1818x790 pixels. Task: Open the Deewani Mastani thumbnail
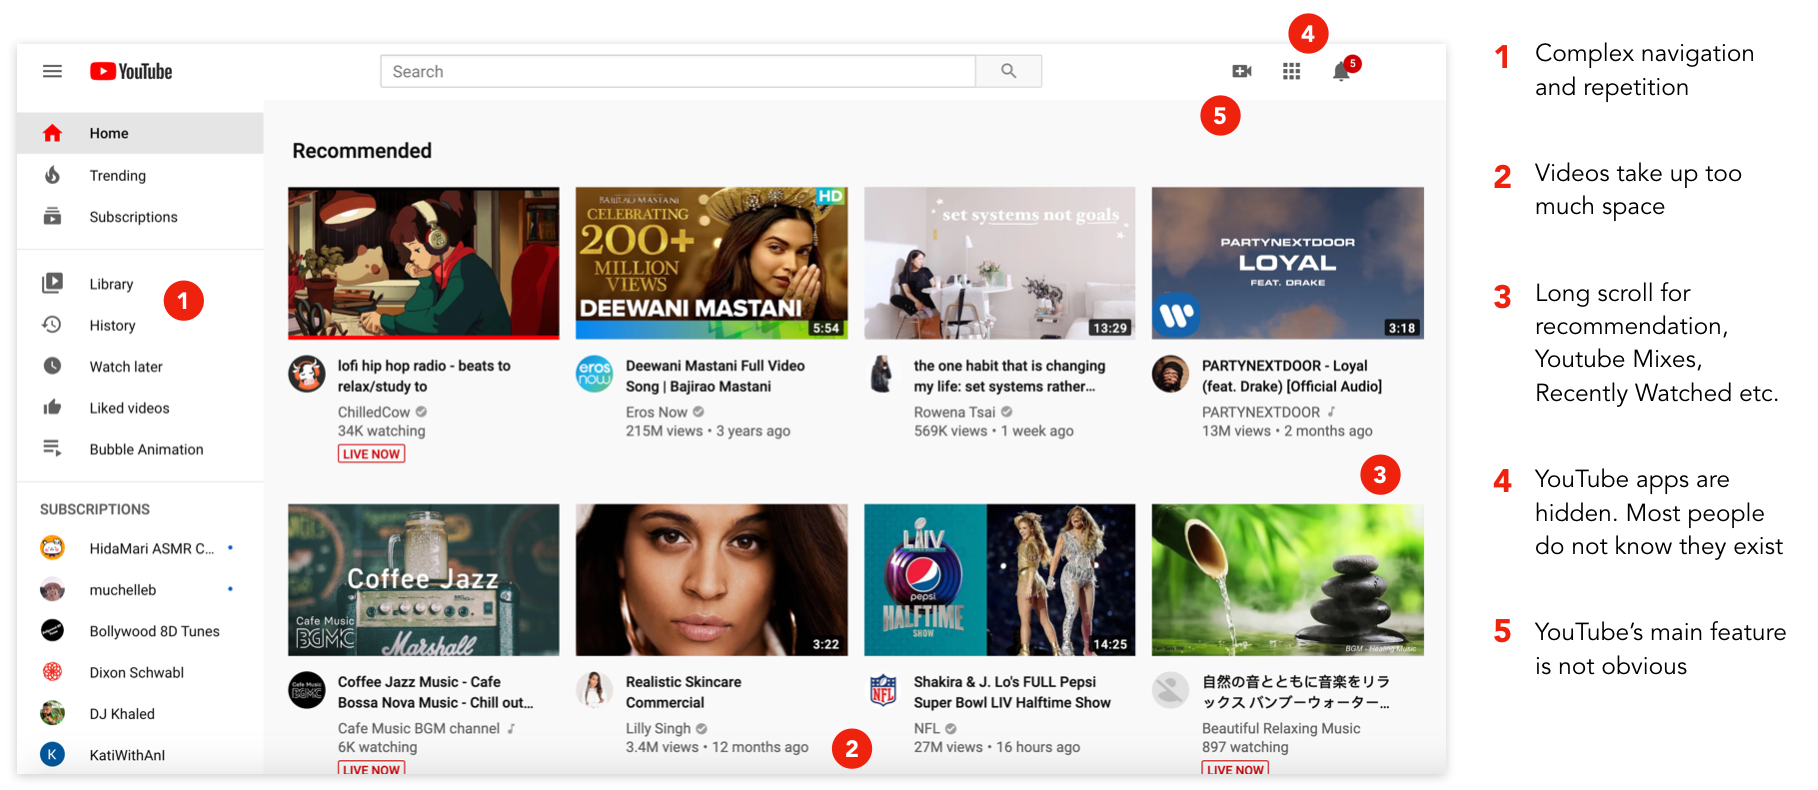(x=712, y=263)
